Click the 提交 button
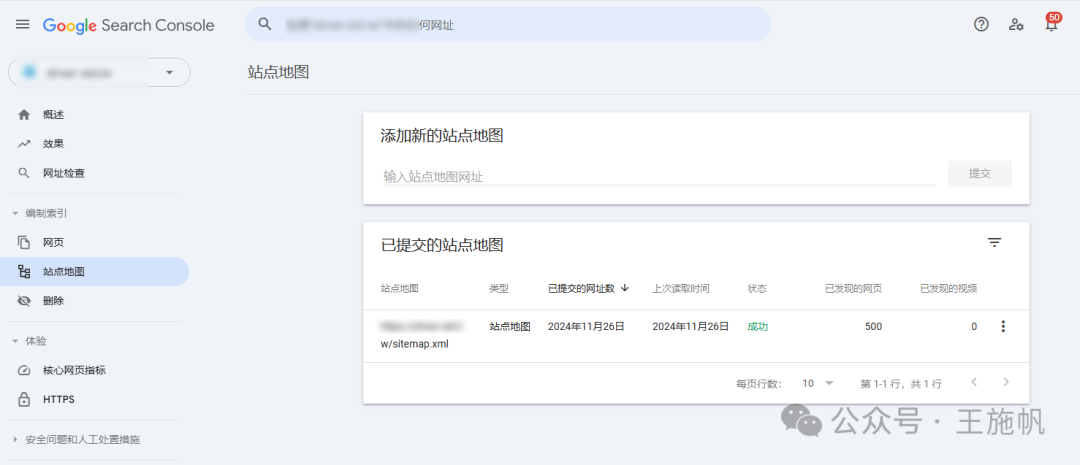Screen dimensions: 1080x465 coord(979,174)
